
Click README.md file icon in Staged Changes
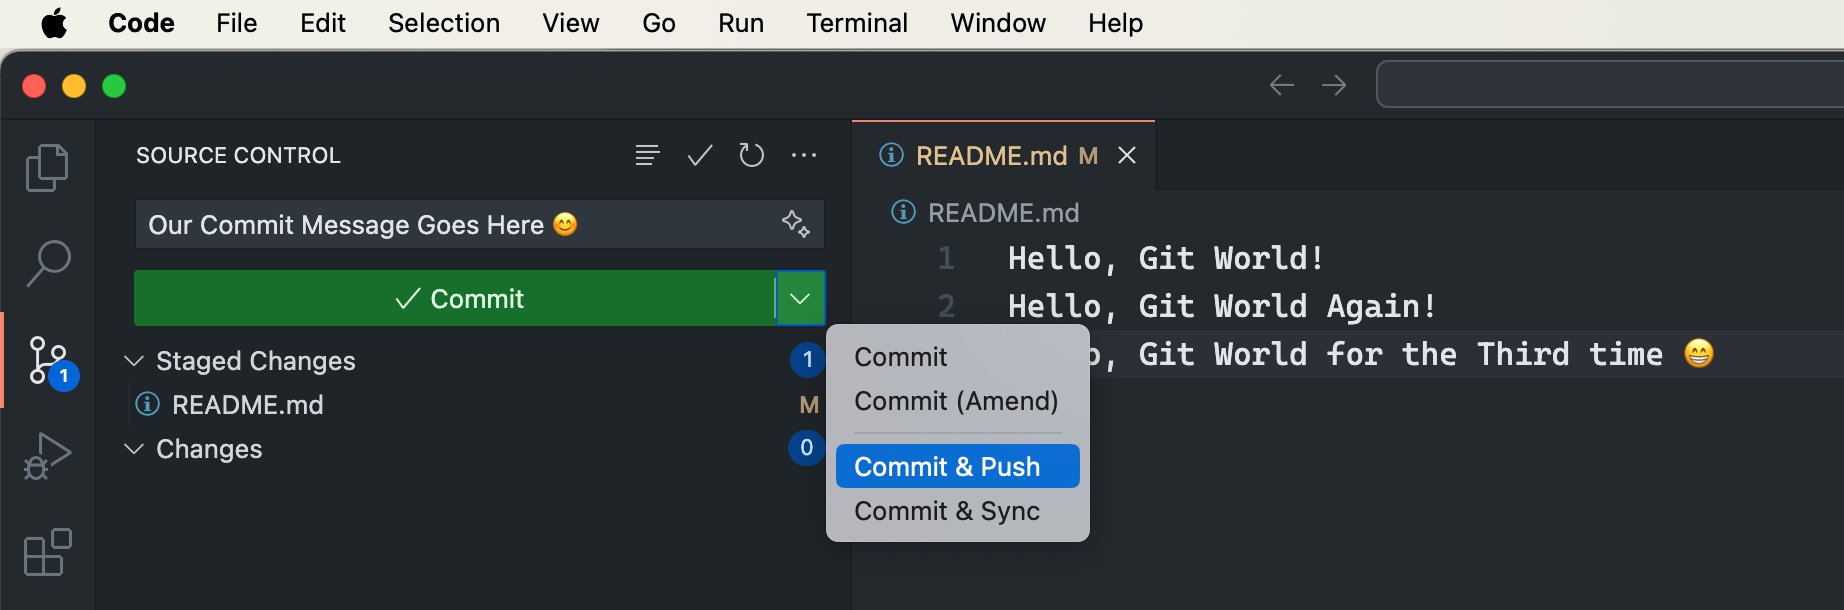point(148,404)
